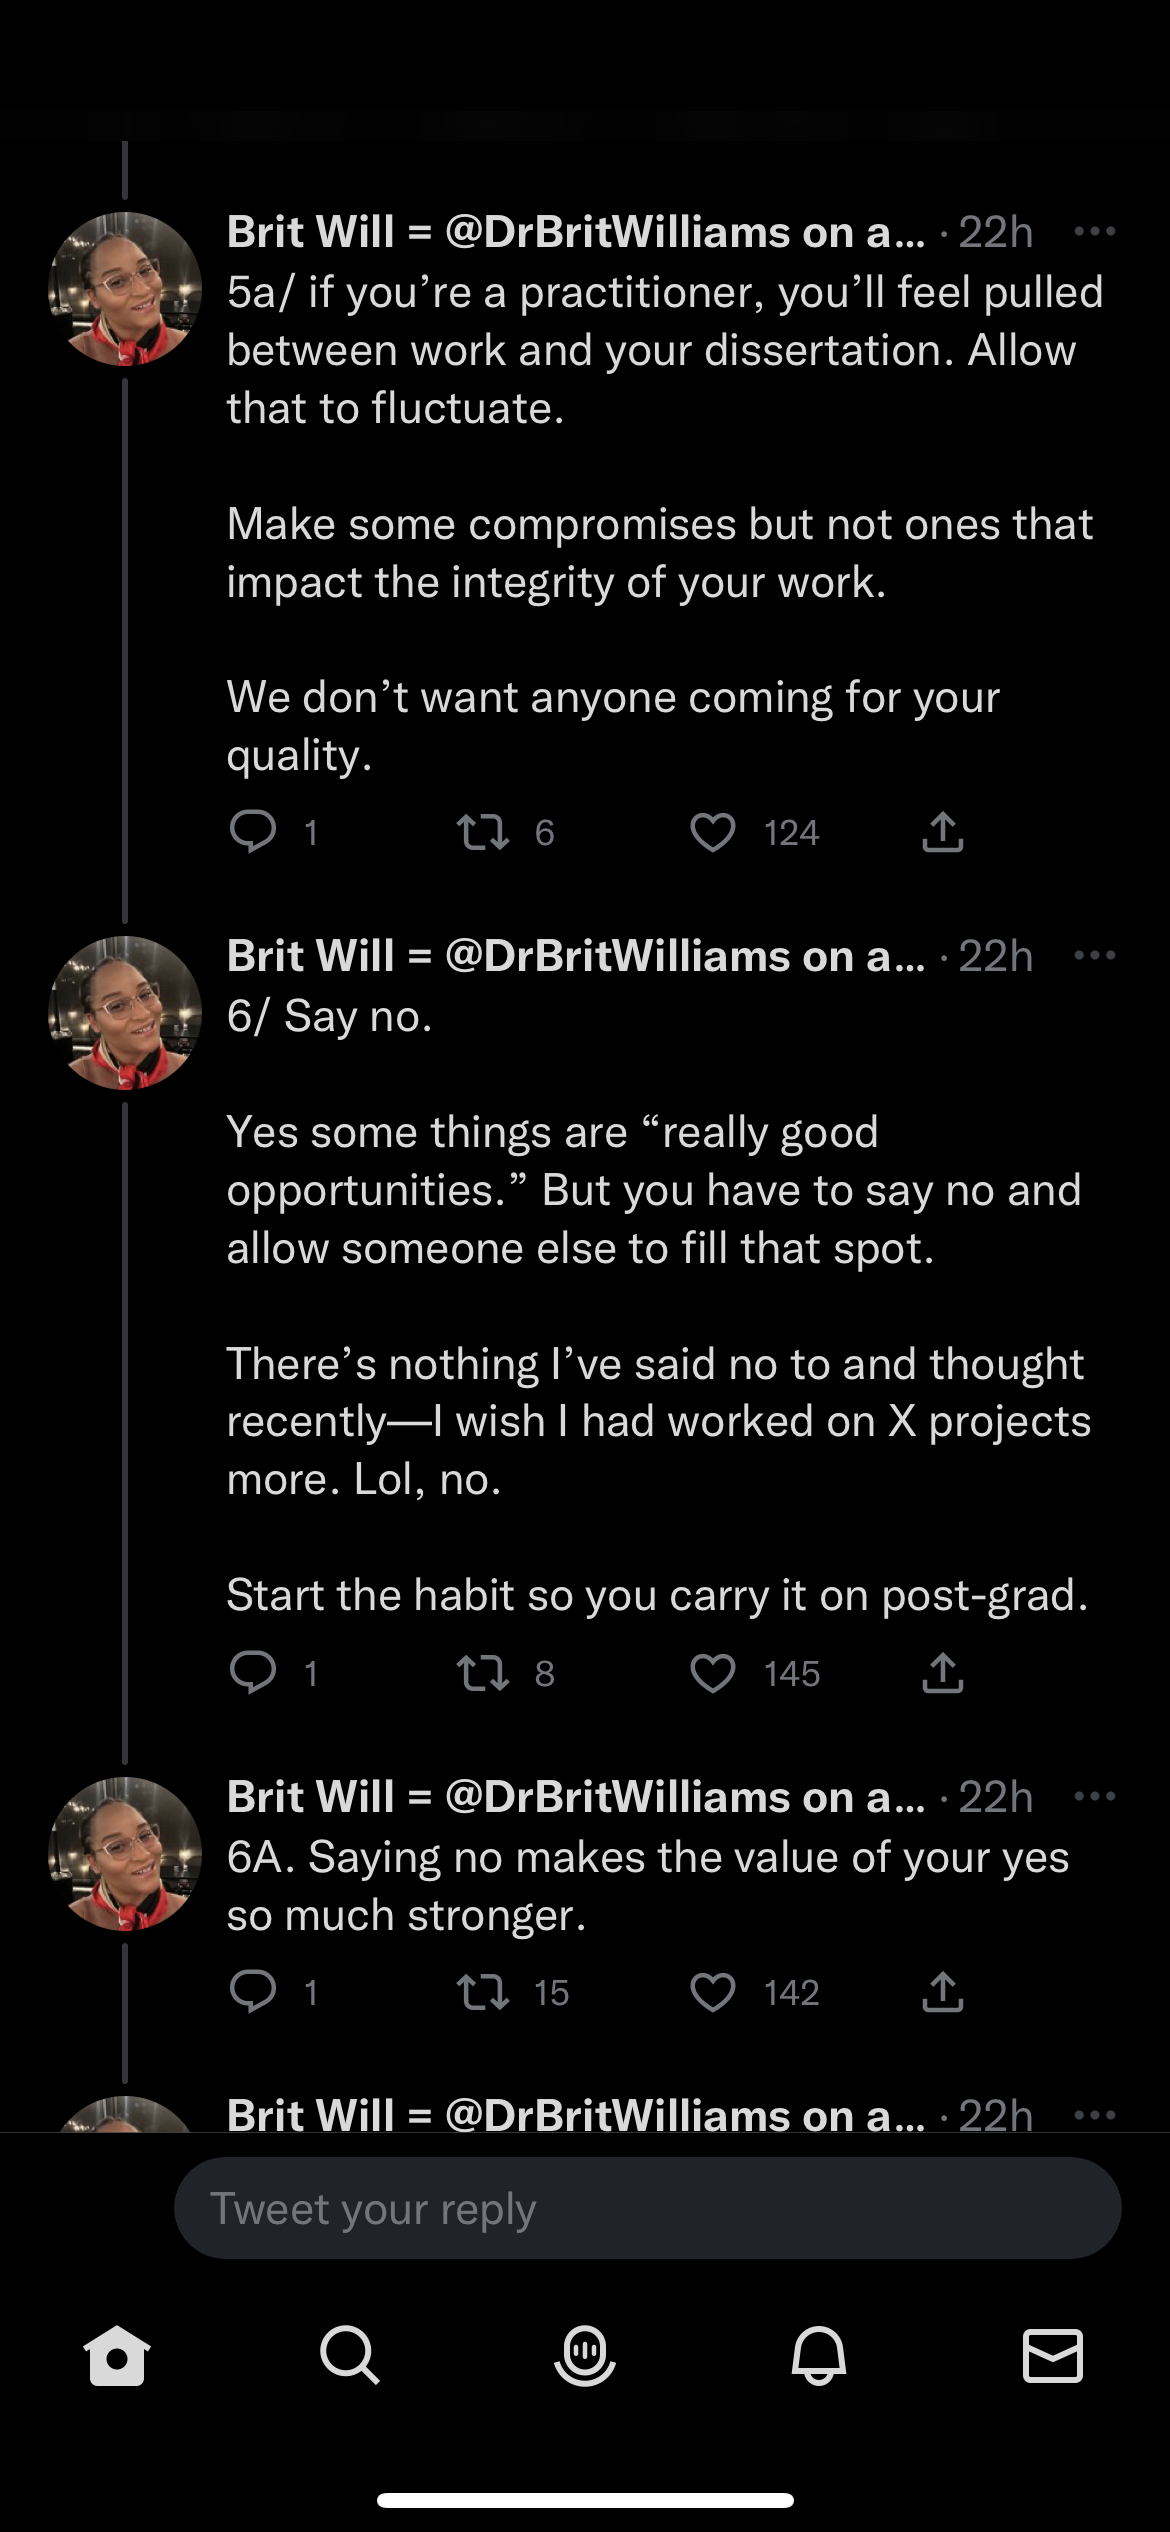1170x2532 pixels.
Task: Share the "6/ Say no." tweet
Action: click(942, 1673)
